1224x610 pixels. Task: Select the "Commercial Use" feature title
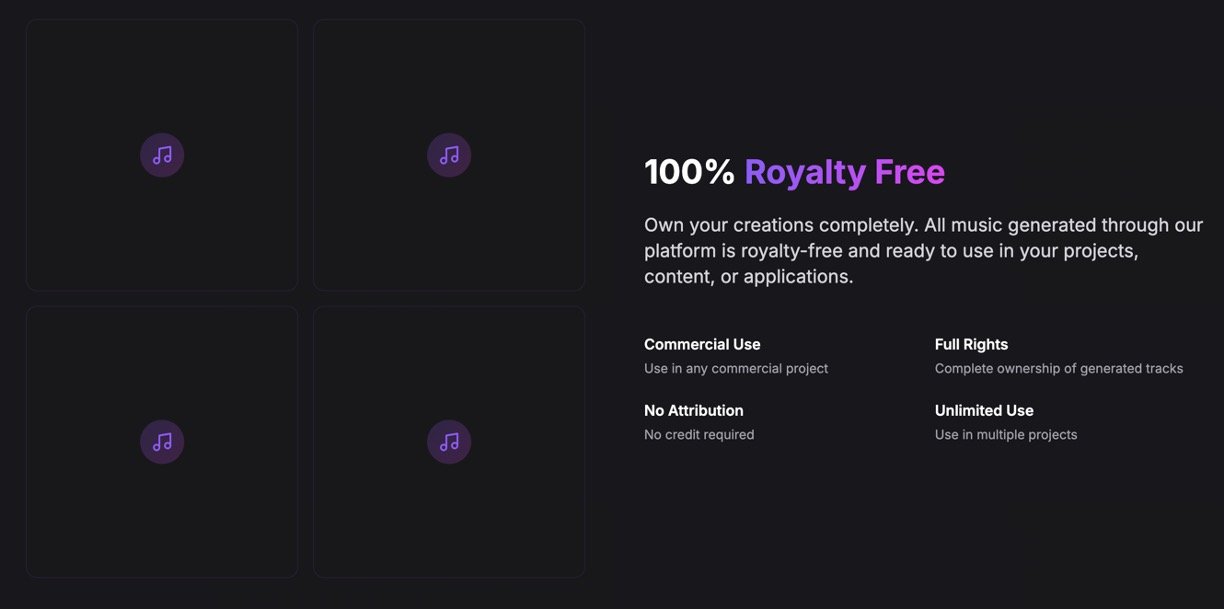coord(702,344)
